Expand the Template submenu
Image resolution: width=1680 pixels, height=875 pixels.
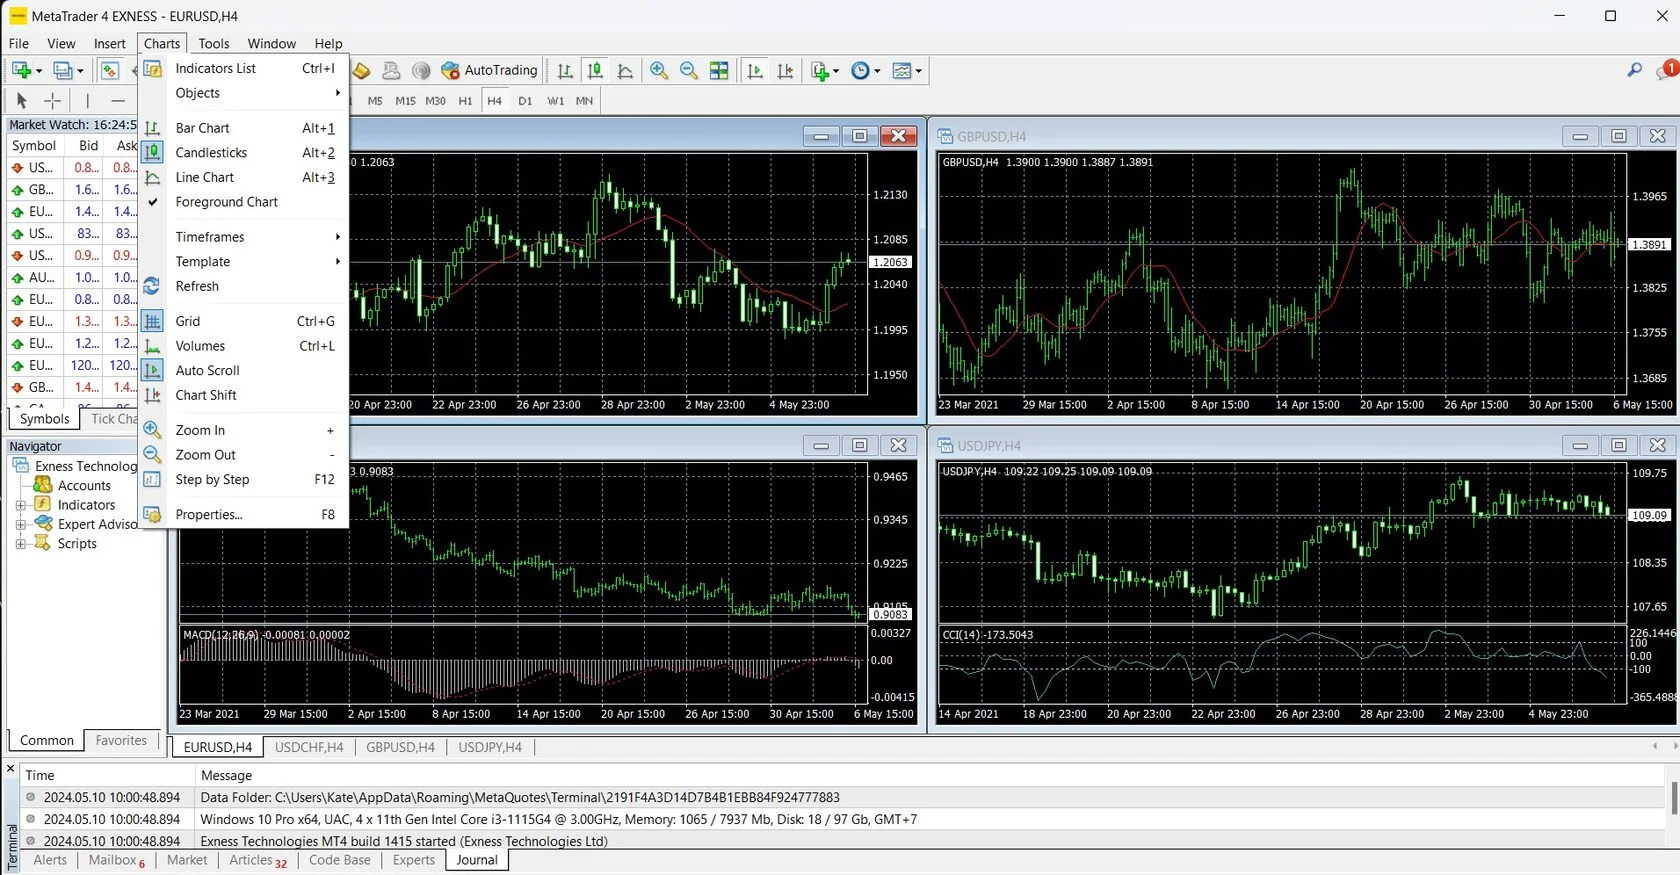[243, 261]
